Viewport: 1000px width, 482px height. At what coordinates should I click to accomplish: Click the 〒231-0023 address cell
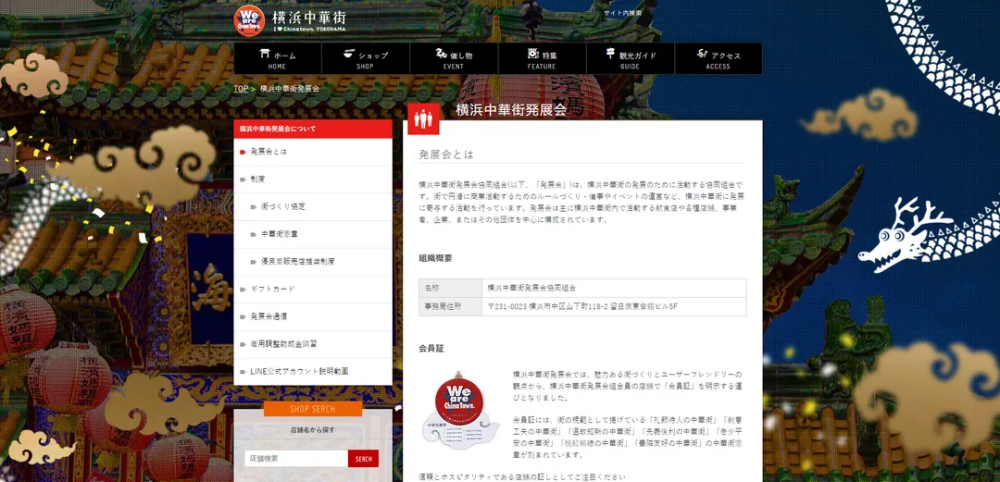coord(614,307)
